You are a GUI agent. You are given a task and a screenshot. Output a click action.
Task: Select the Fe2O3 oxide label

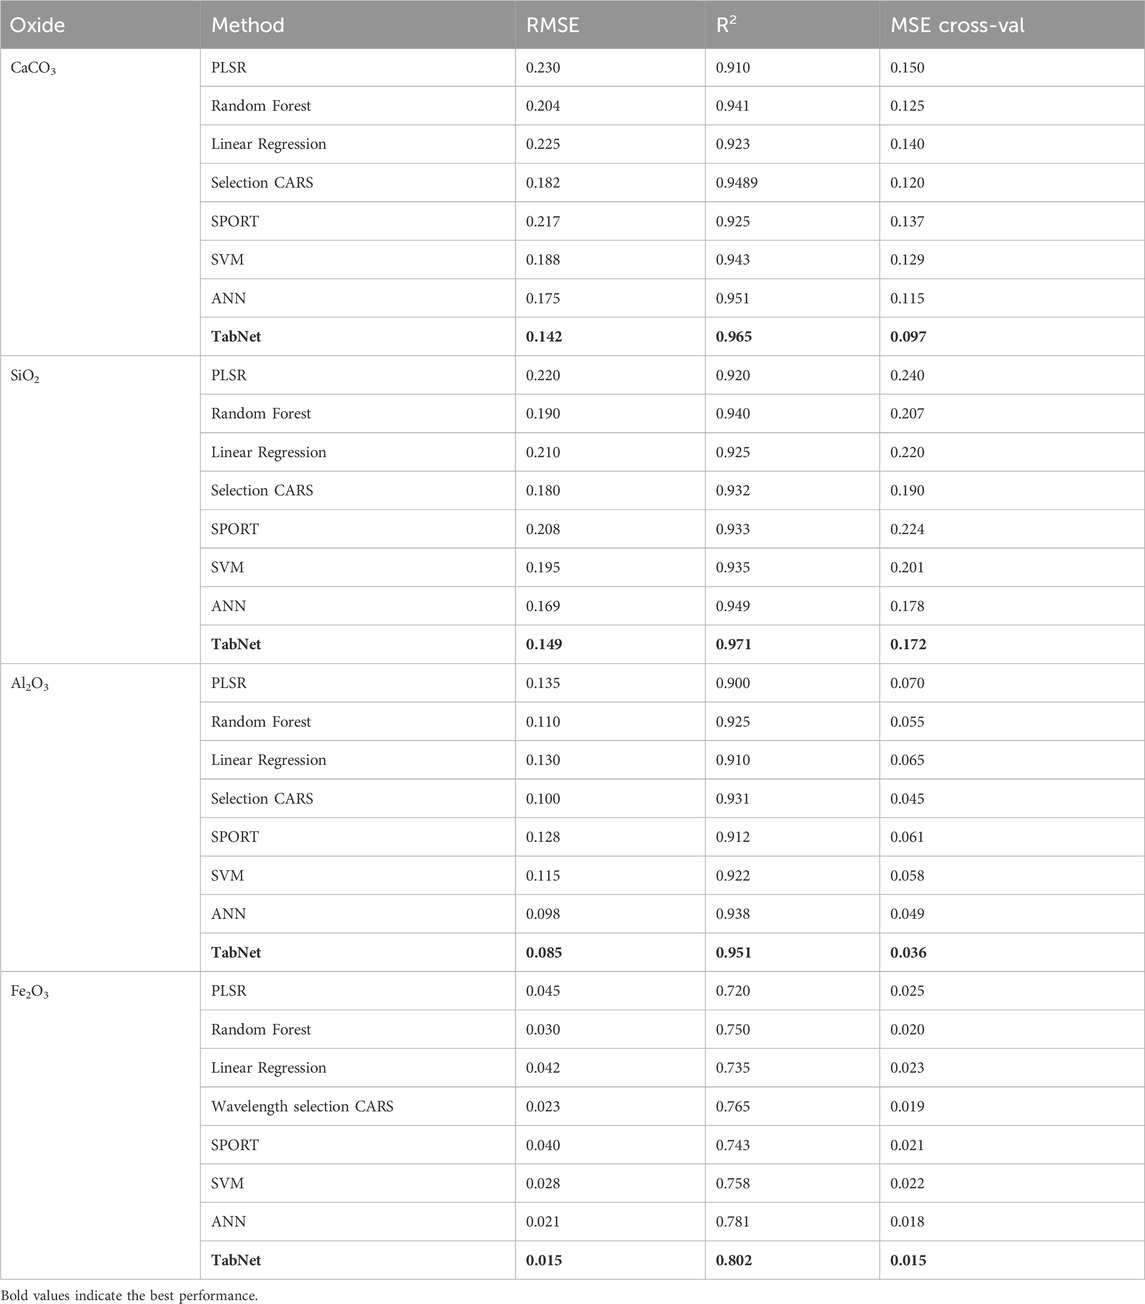pos(29,992)
